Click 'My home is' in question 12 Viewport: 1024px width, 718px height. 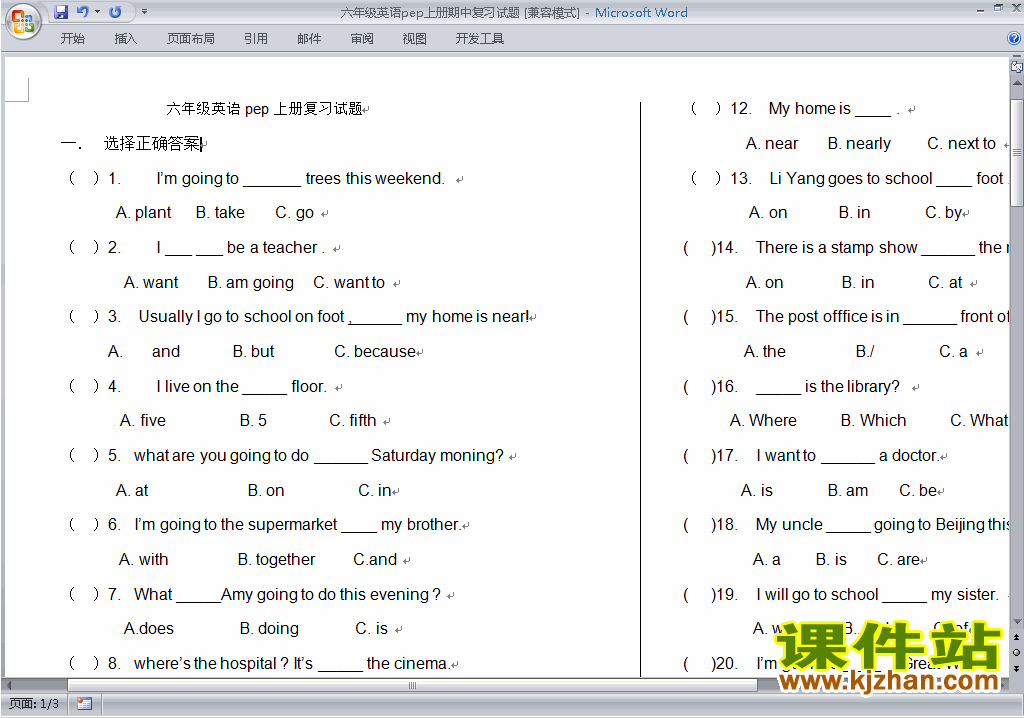pyautogui.click(x=810, y=108)
